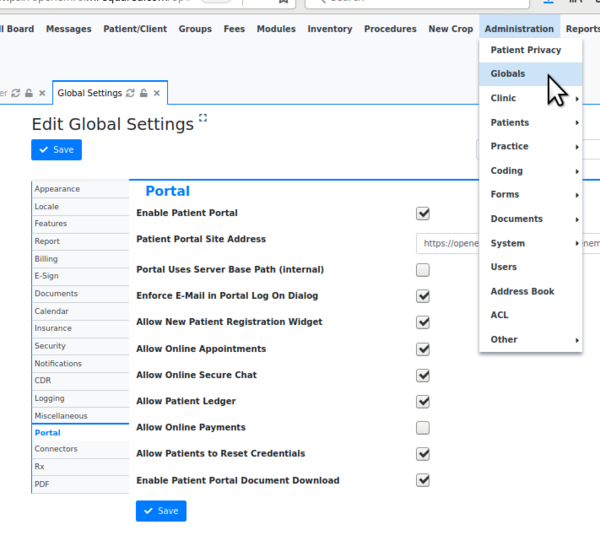The width and height of the screenshot is (600, 541).
Task: Open the Patient/Client menu
Action: tap(135, 29)
